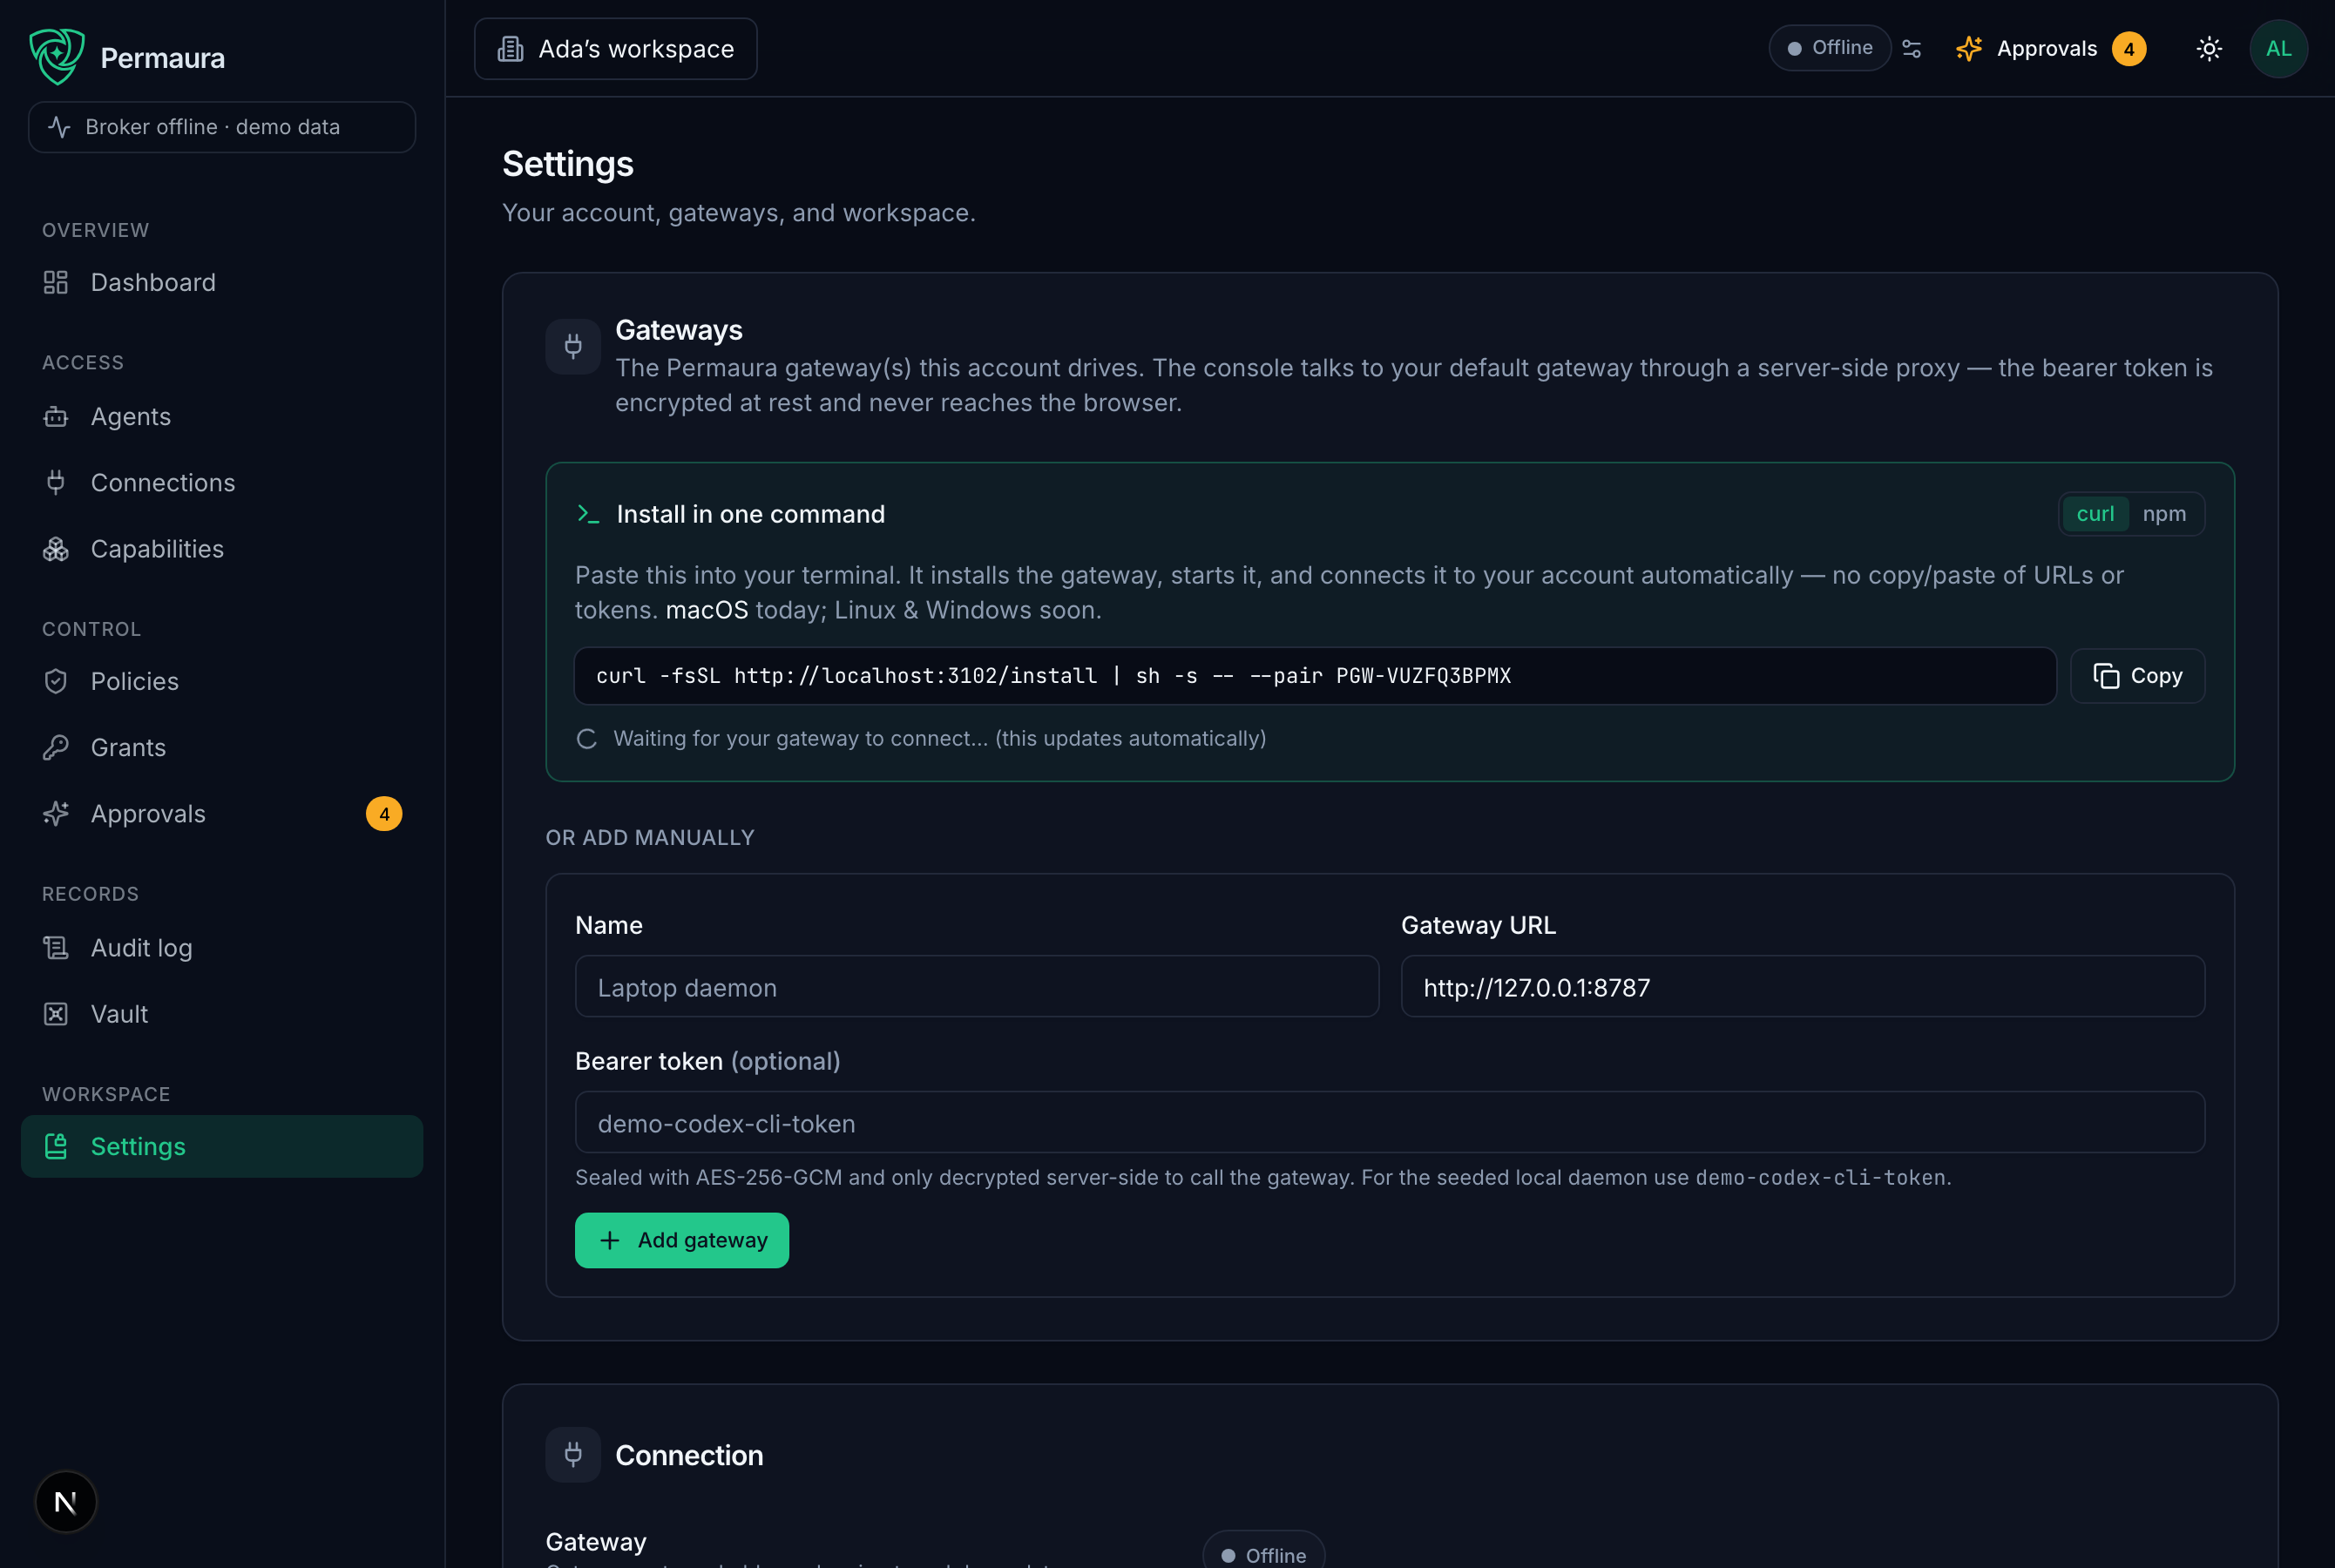Click the Grants key icon
2335x1568 pixels.
tap(56, 748)
